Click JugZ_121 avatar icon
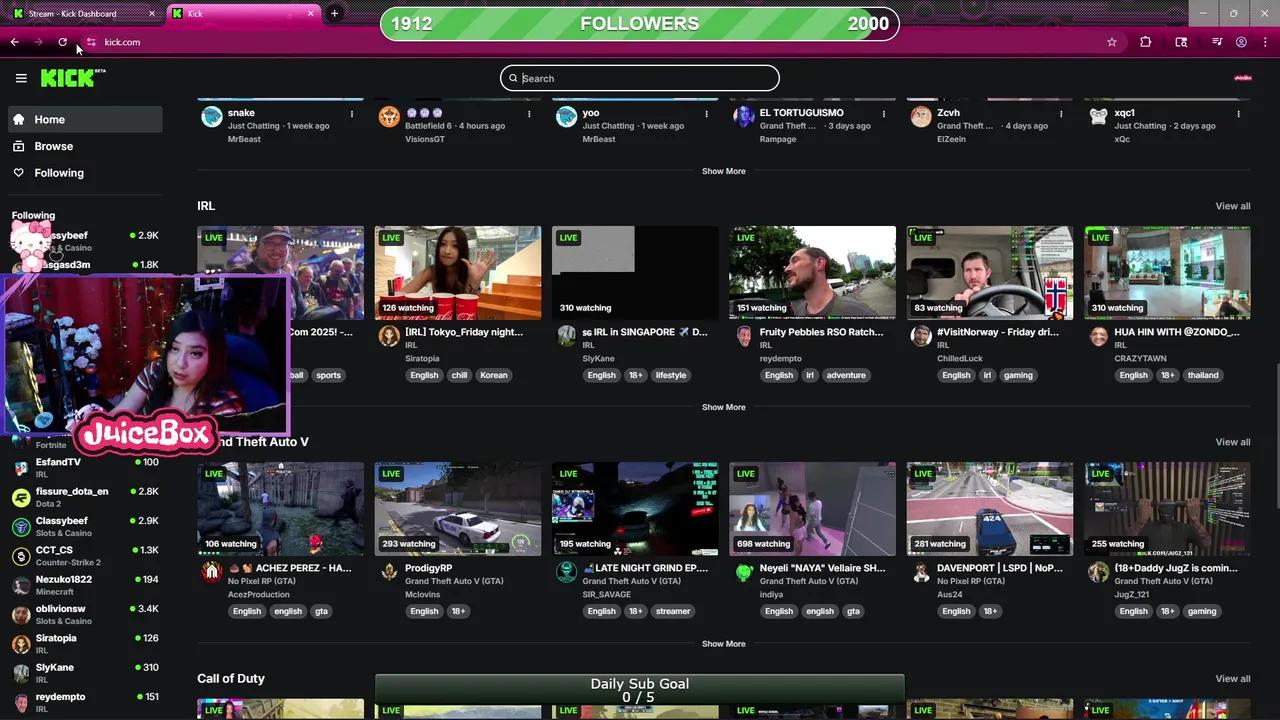Screen dimensions: 1280x720 point(1099,572)
